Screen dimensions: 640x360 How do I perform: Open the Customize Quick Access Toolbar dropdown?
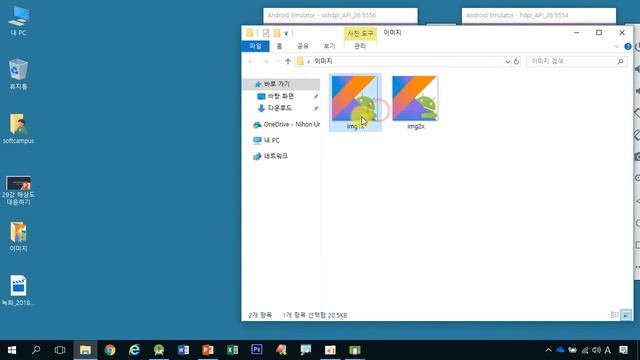tap(286, 33)
